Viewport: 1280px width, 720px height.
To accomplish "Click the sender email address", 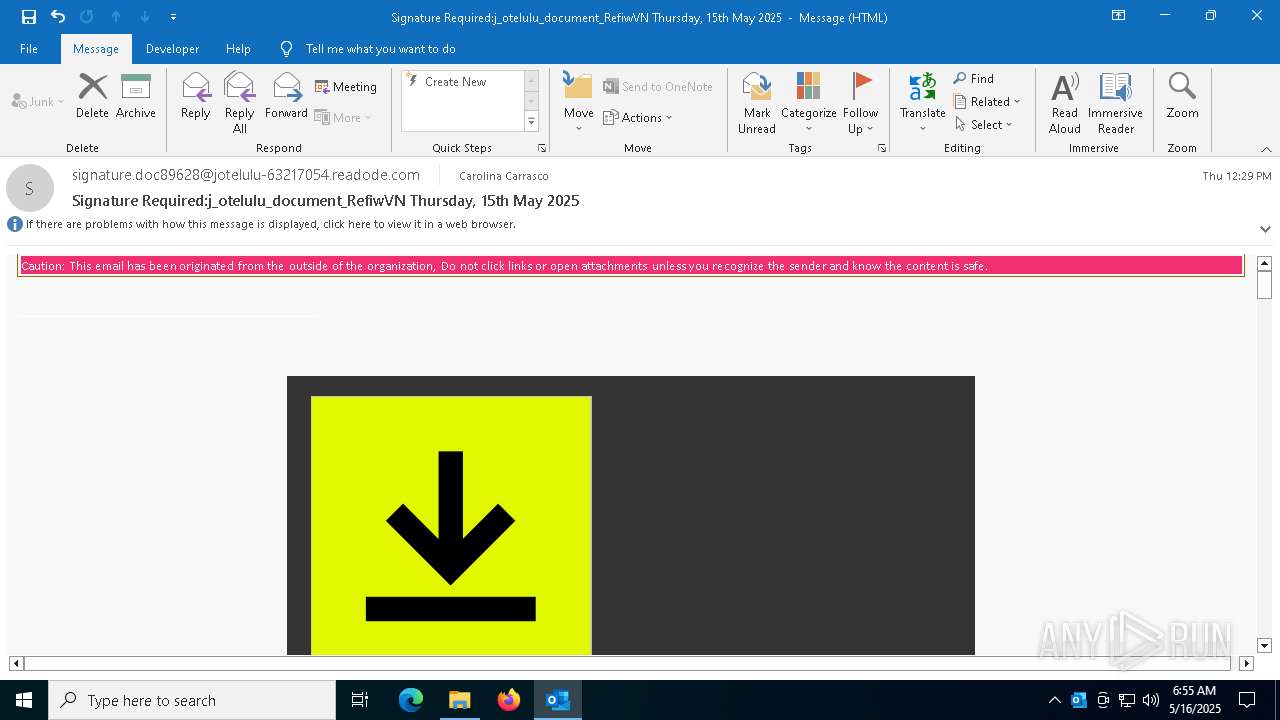I will (246, 175).
